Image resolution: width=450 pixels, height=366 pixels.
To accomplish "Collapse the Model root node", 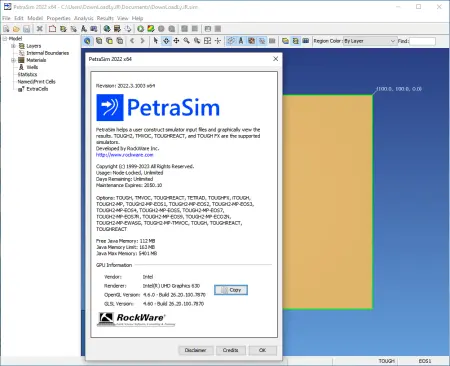I will click(x=5, y=39).
